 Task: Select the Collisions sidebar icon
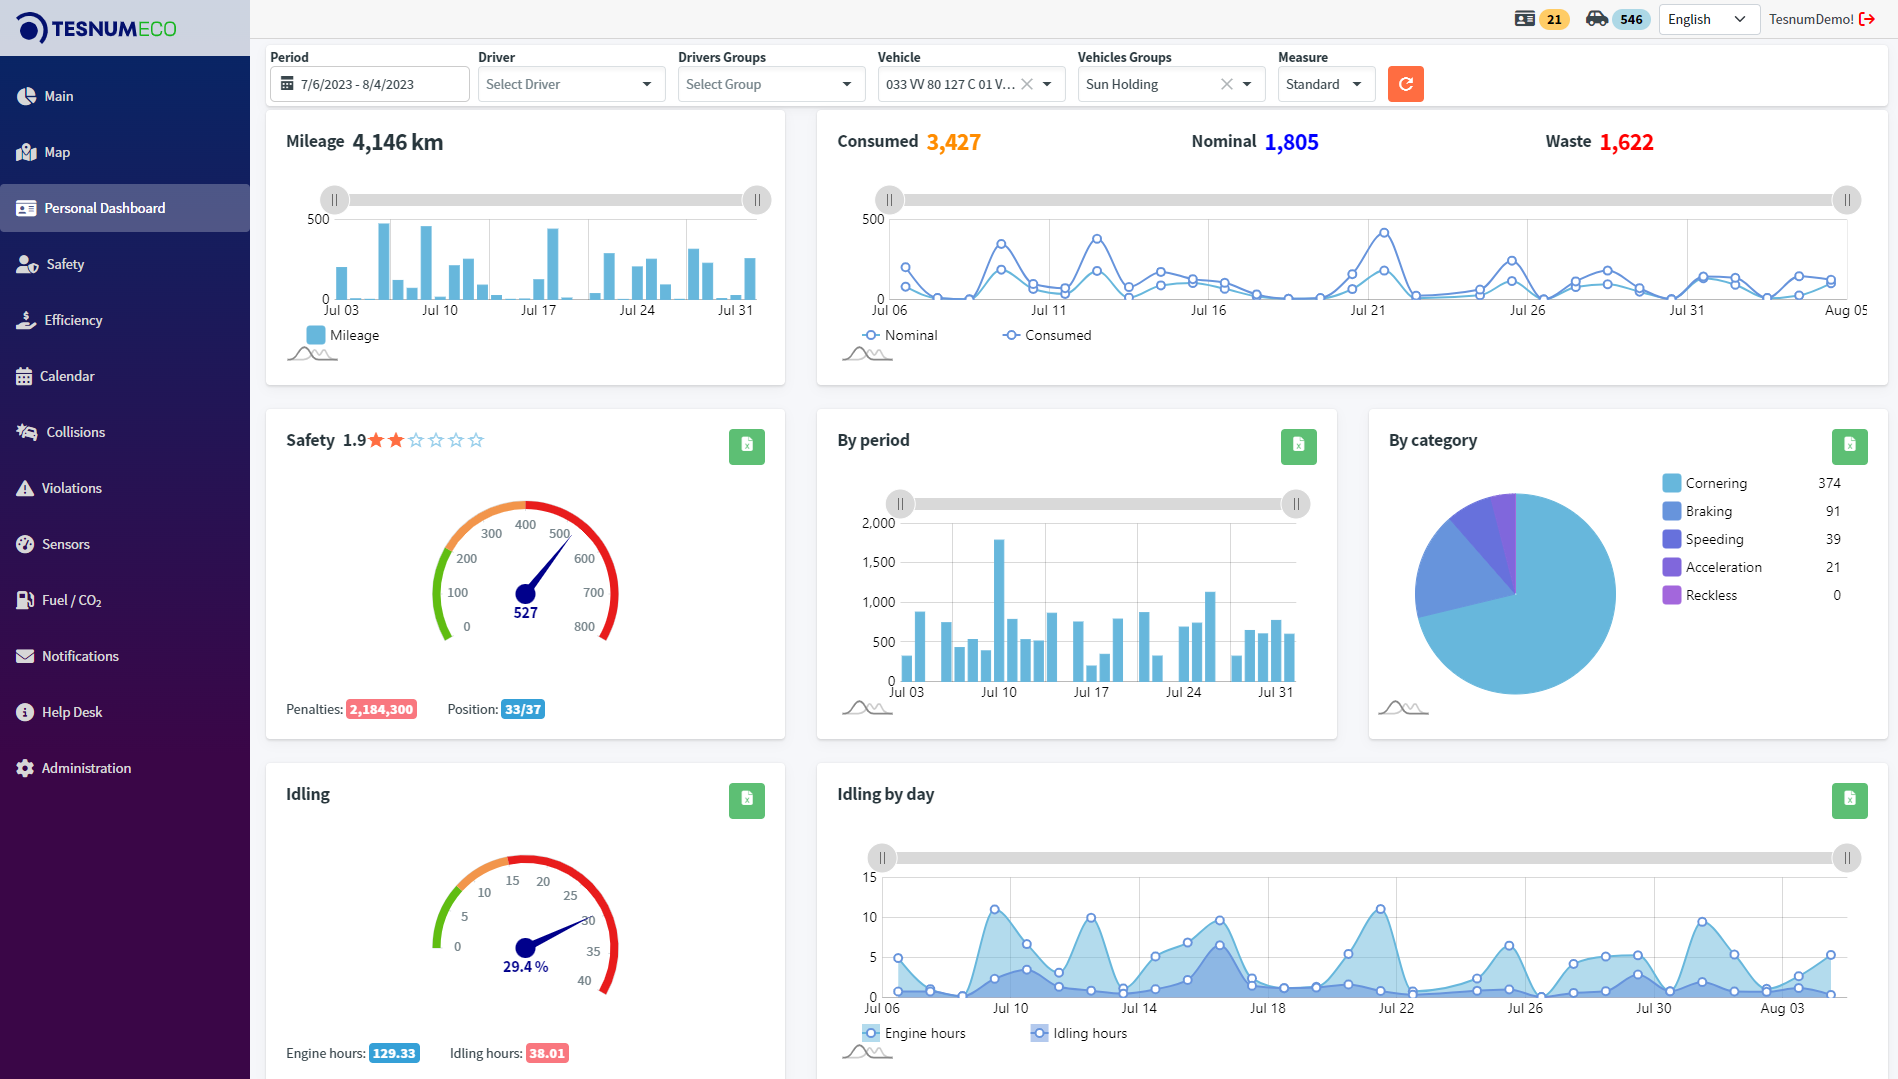click(x=26, y=431)
